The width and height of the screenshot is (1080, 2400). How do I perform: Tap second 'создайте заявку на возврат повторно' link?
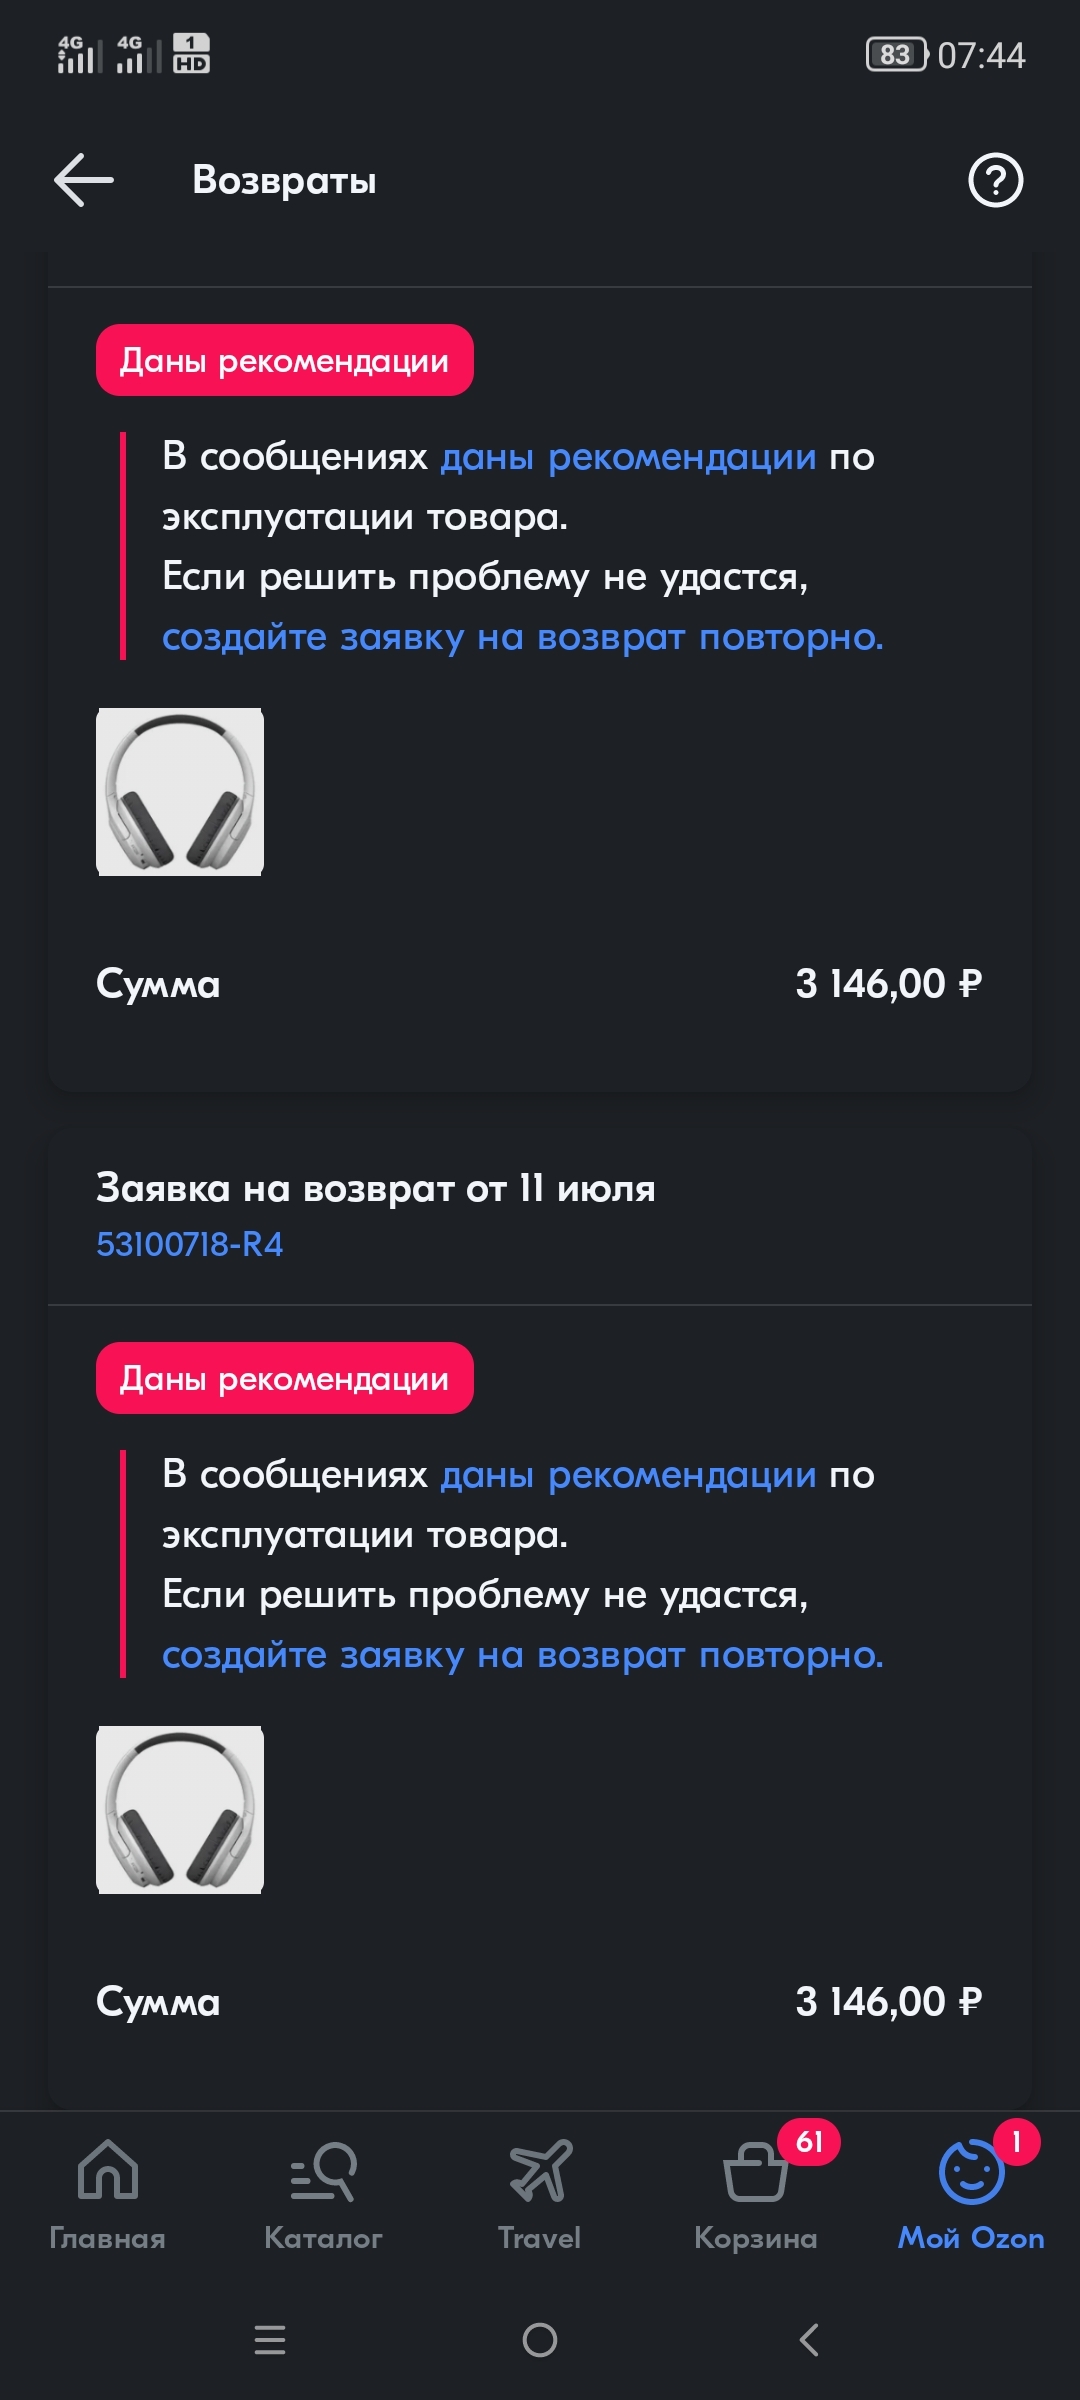pos(522,1655)
